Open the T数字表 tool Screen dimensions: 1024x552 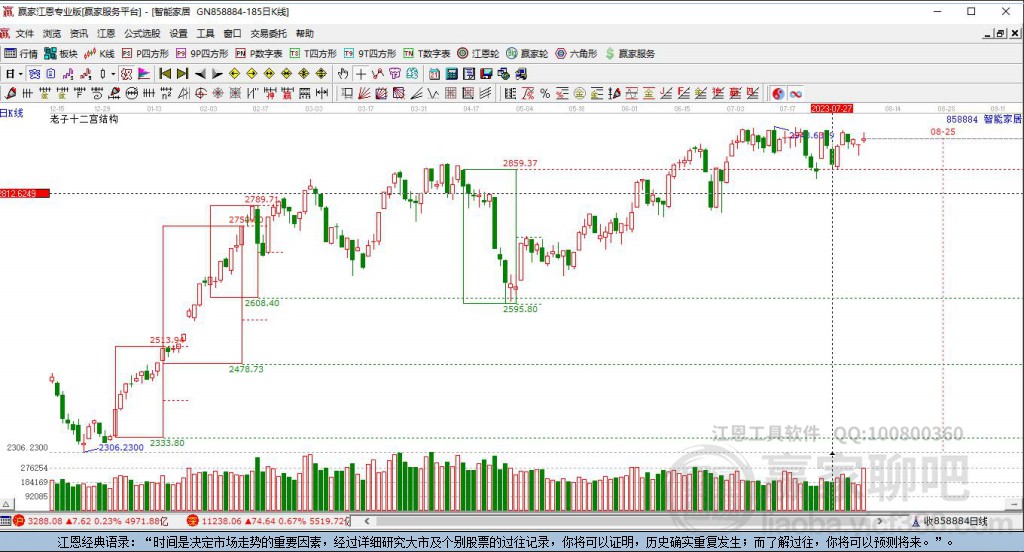(426, 54)
